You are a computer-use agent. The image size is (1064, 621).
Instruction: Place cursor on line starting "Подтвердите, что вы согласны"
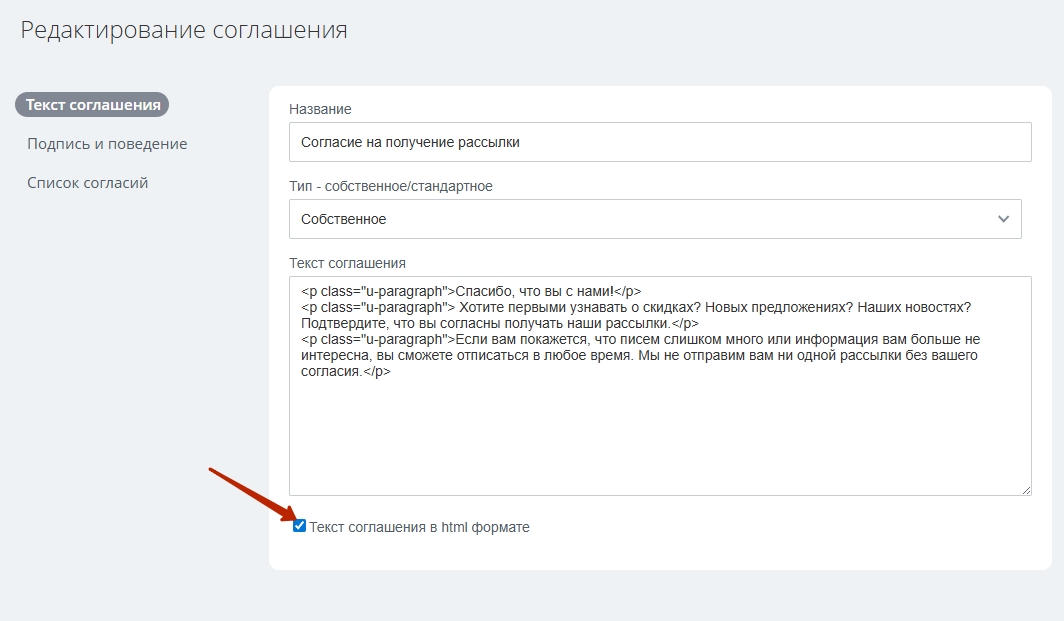pyautogui.click(x=499, y=323)
